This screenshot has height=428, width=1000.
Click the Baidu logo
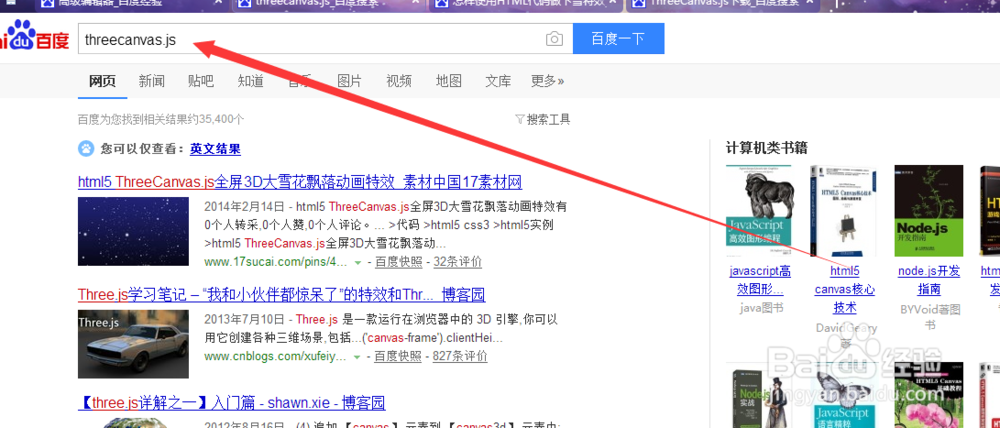click(34, 37)
